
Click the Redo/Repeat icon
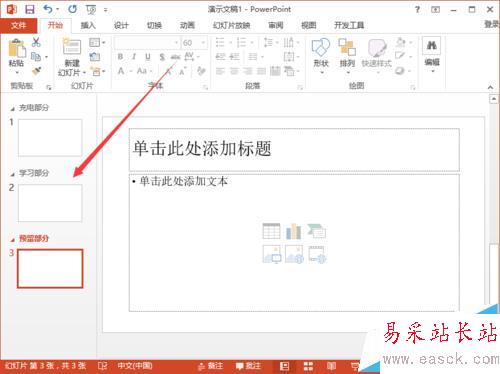[x=72, y=9]
